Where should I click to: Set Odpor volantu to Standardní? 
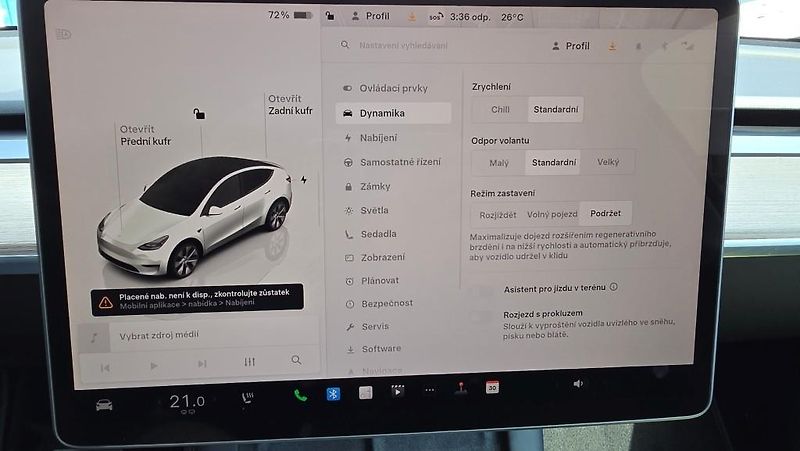tap(554, 162)
